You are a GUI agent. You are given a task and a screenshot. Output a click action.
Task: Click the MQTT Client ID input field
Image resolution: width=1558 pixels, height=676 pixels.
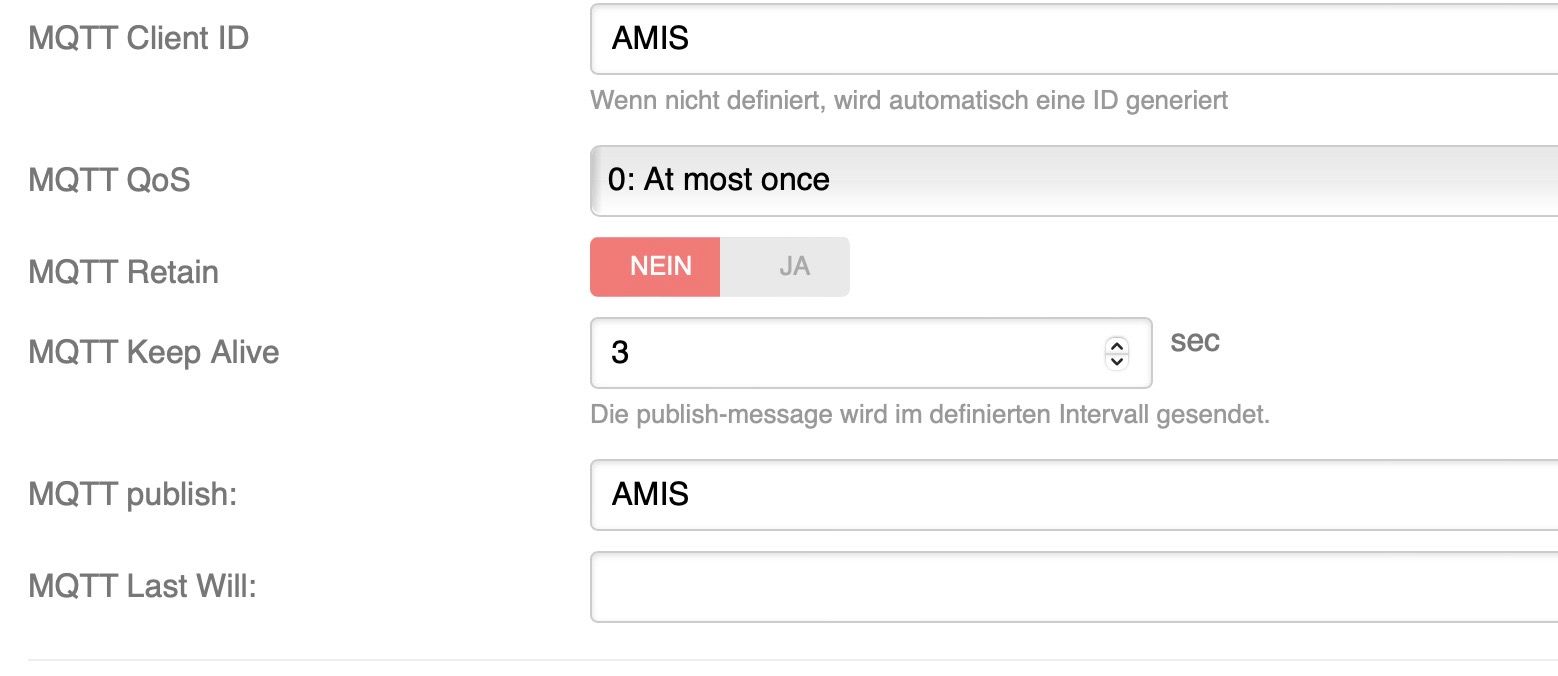1070,39
